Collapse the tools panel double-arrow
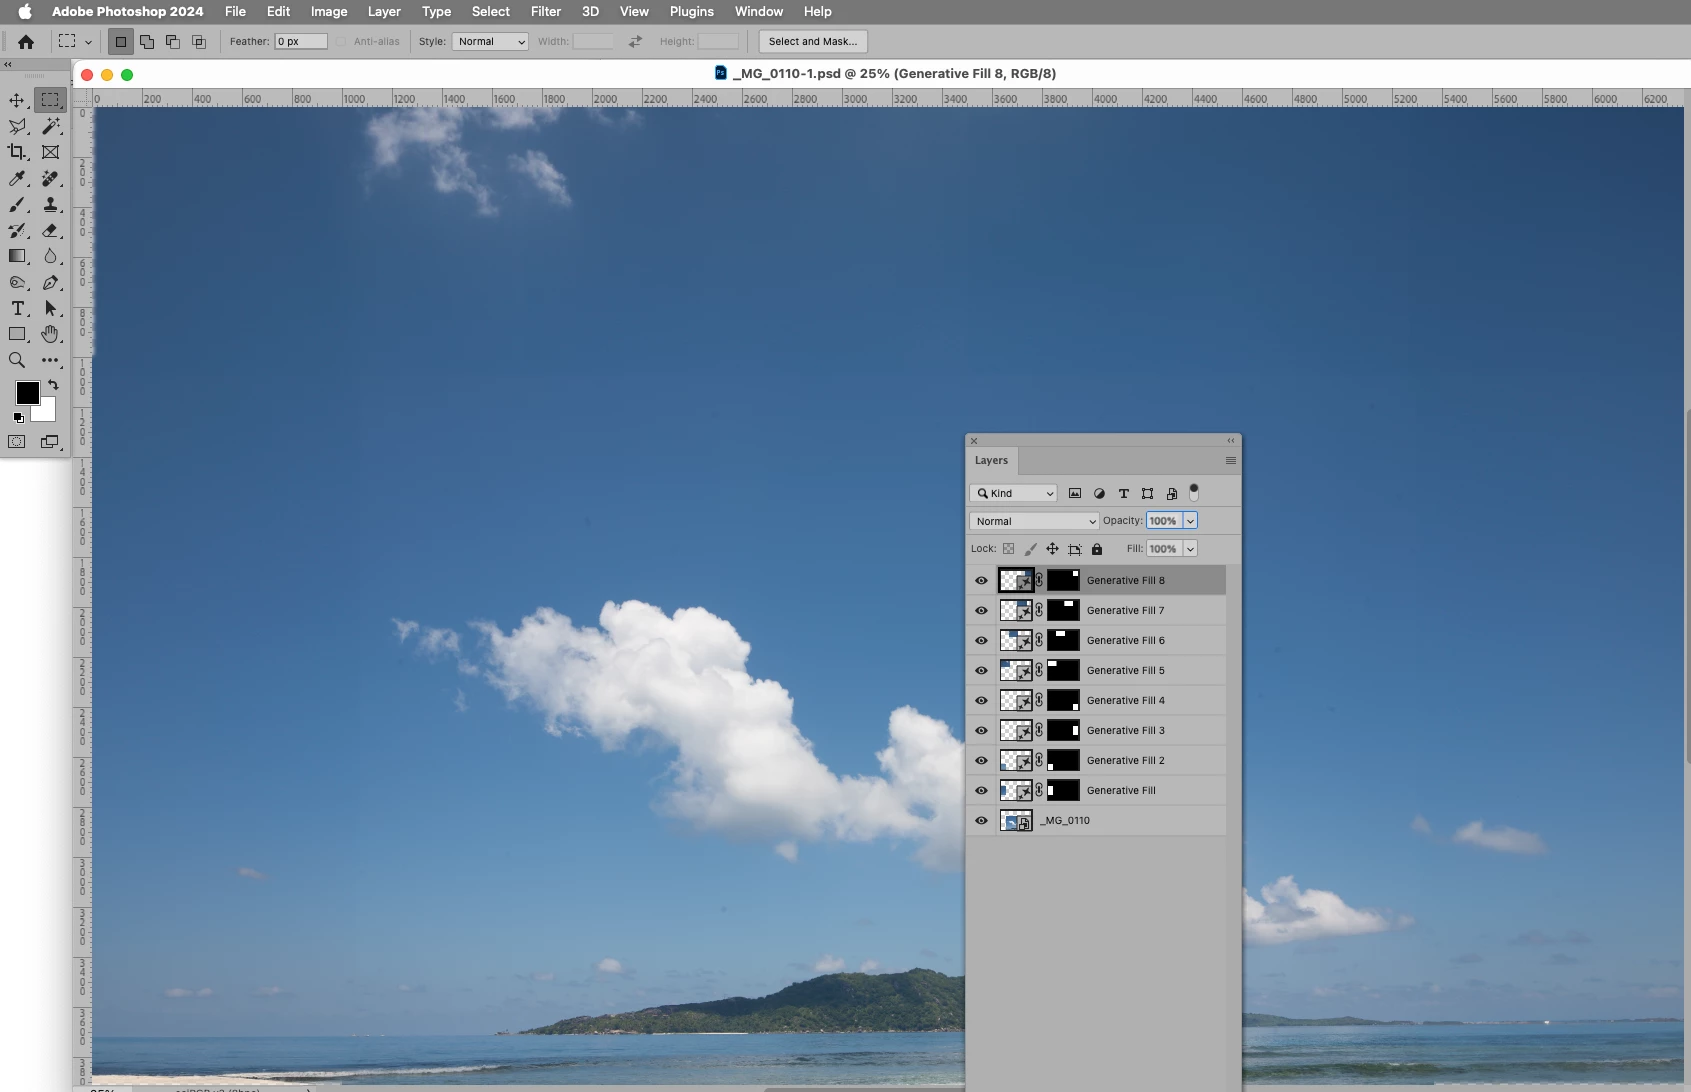1691x1092 pixels. point(8,64)
